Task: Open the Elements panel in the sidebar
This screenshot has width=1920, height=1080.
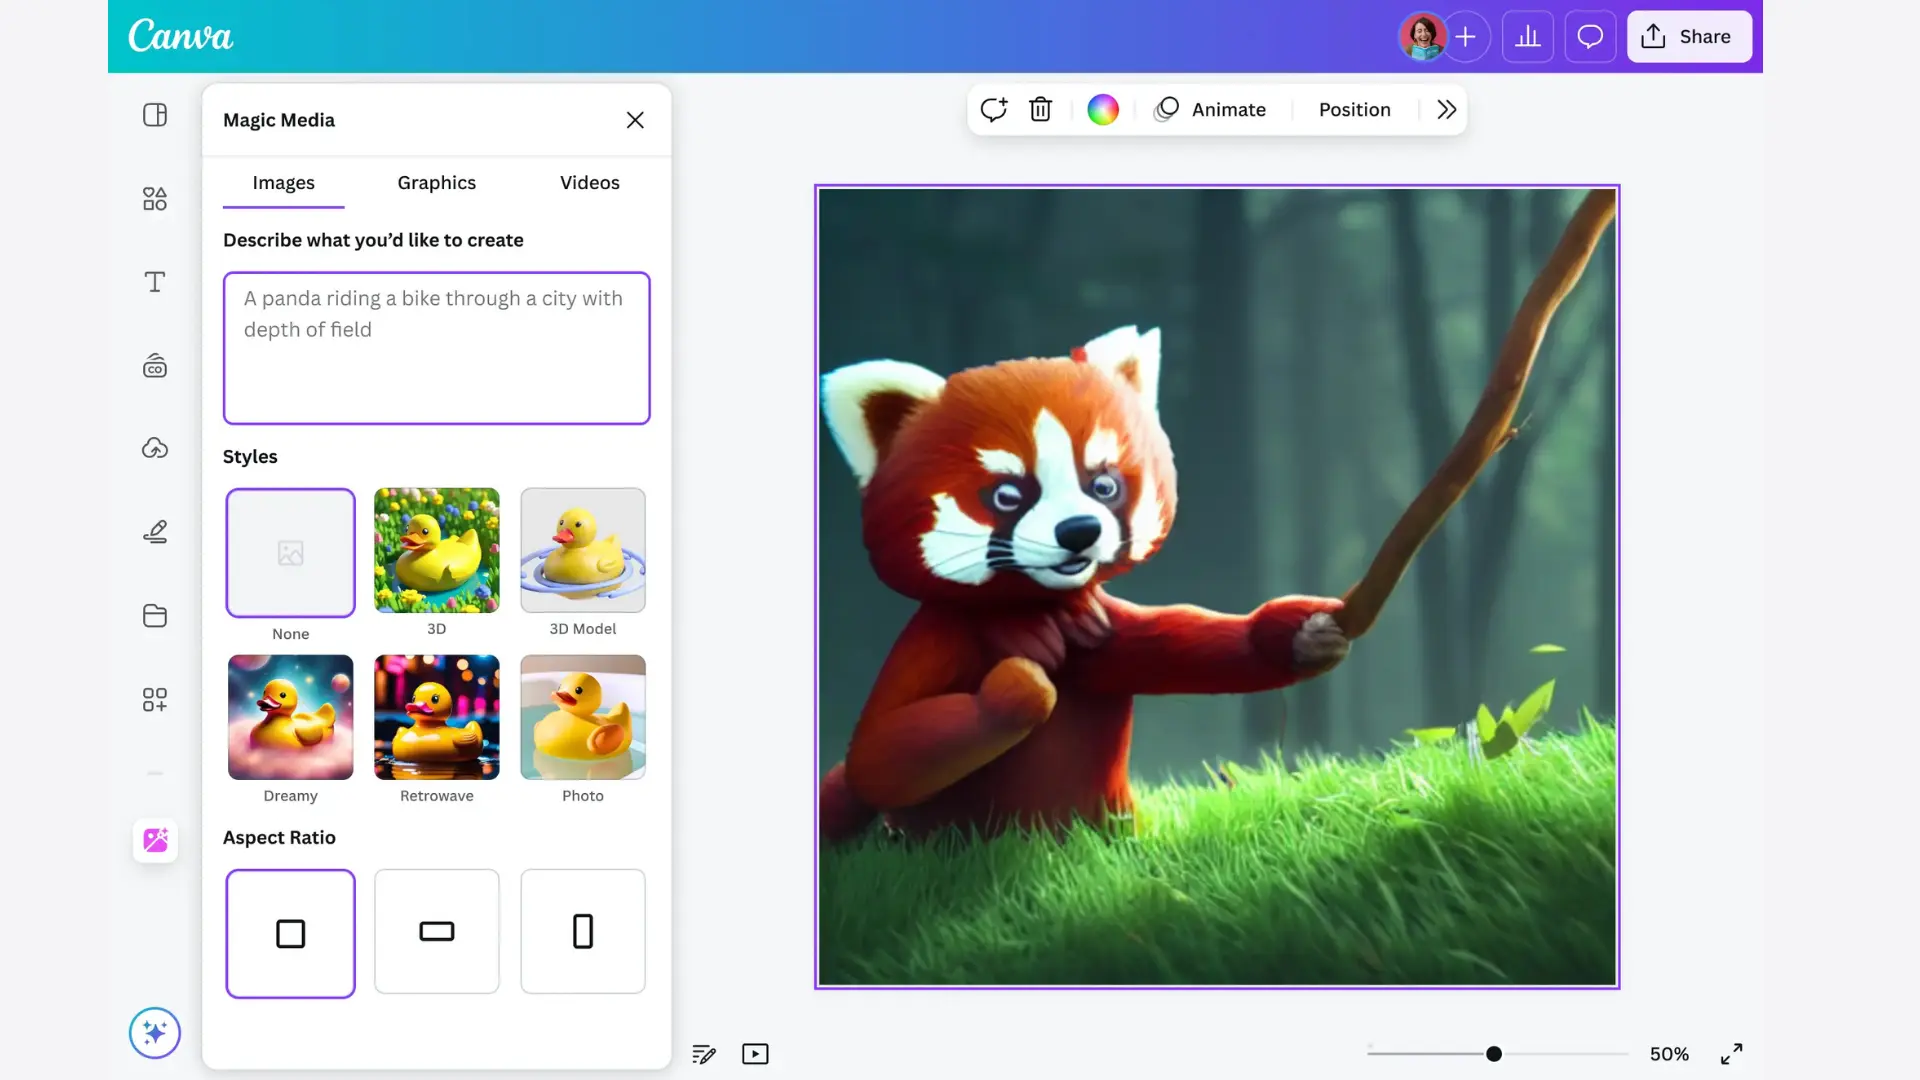Action: 155,198
